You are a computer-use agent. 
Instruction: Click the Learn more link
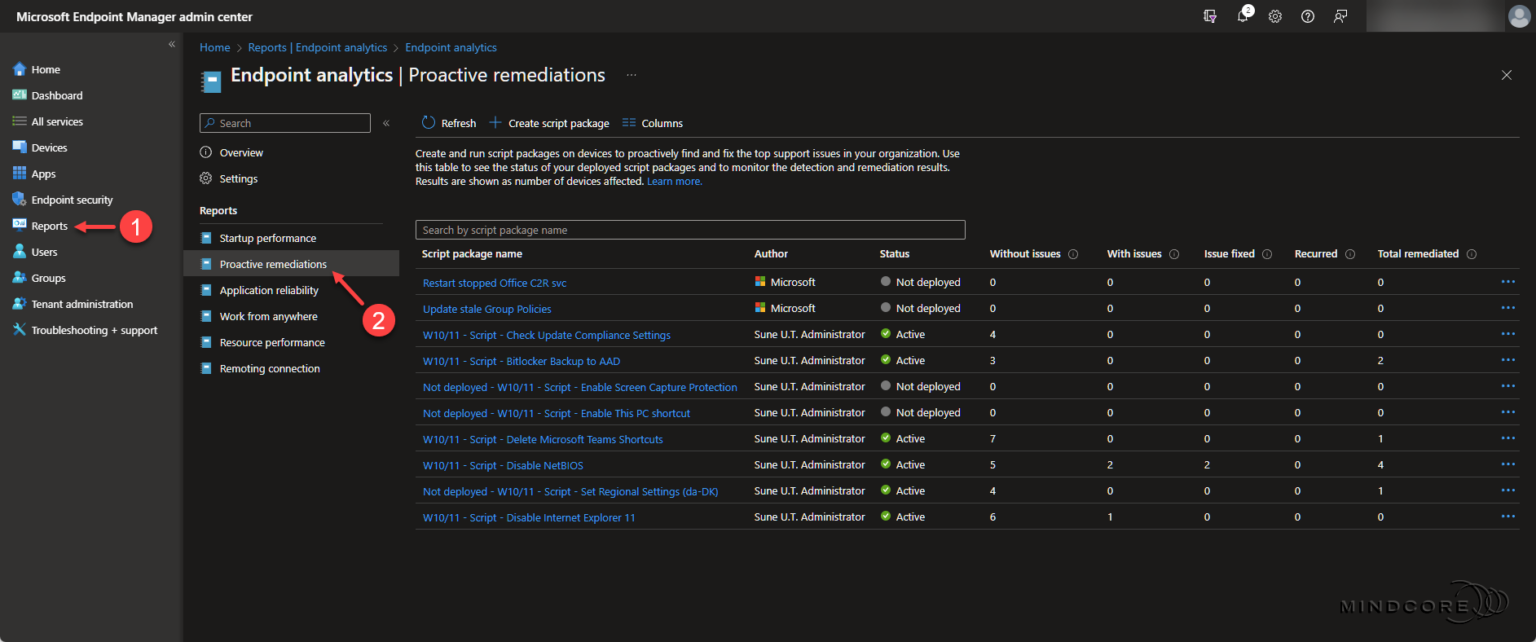point(674,181)
